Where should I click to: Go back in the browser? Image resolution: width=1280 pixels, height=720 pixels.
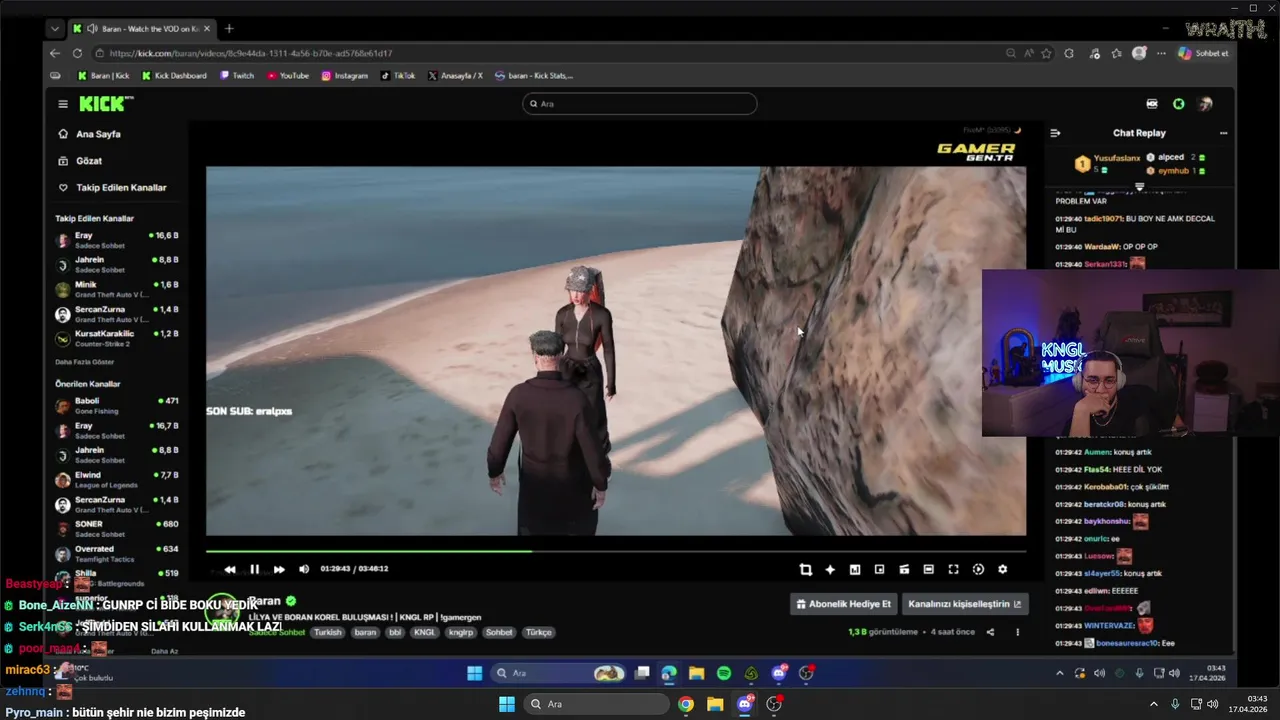click(55, 53)
